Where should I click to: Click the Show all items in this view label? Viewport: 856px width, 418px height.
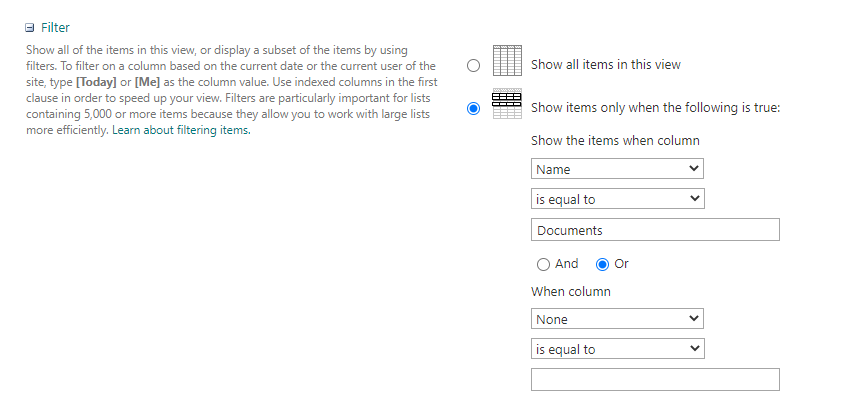605,65
